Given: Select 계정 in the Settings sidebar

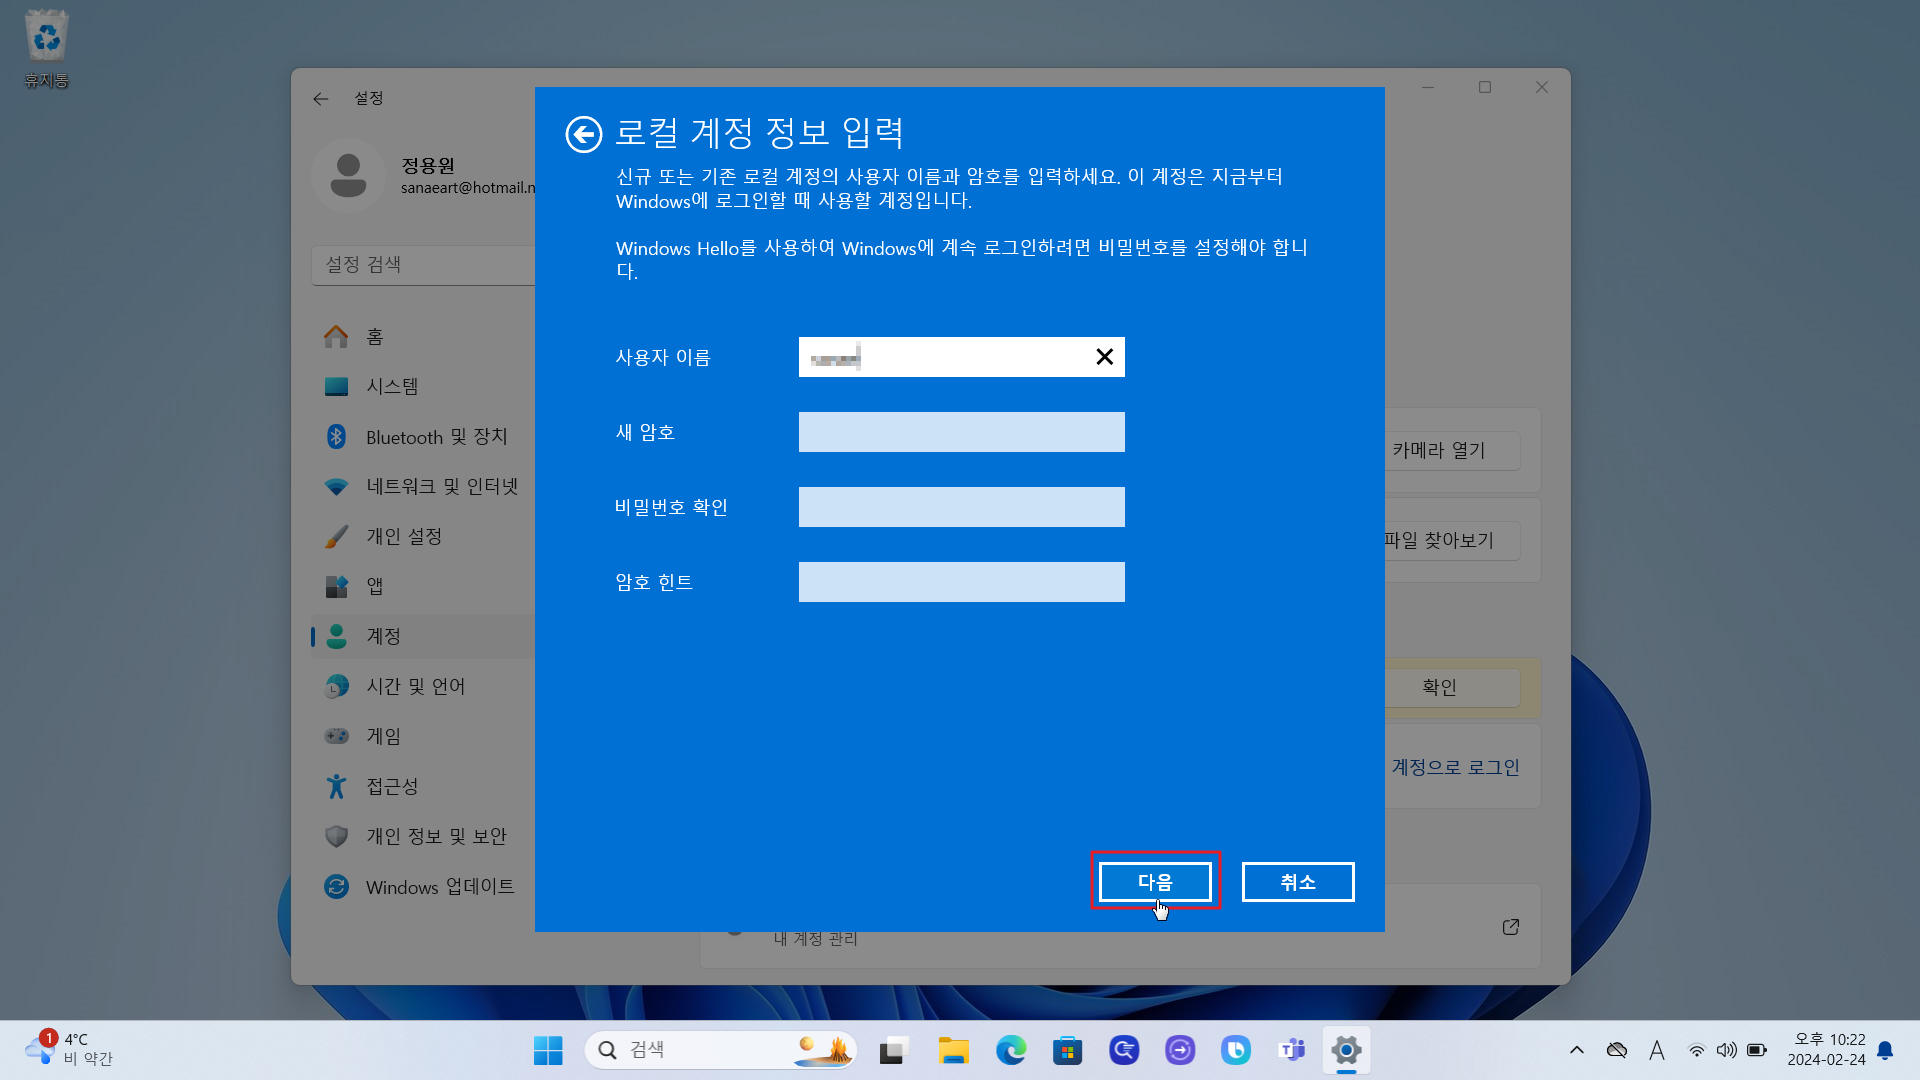Looking at the screenshot, I should pos(383,636).
